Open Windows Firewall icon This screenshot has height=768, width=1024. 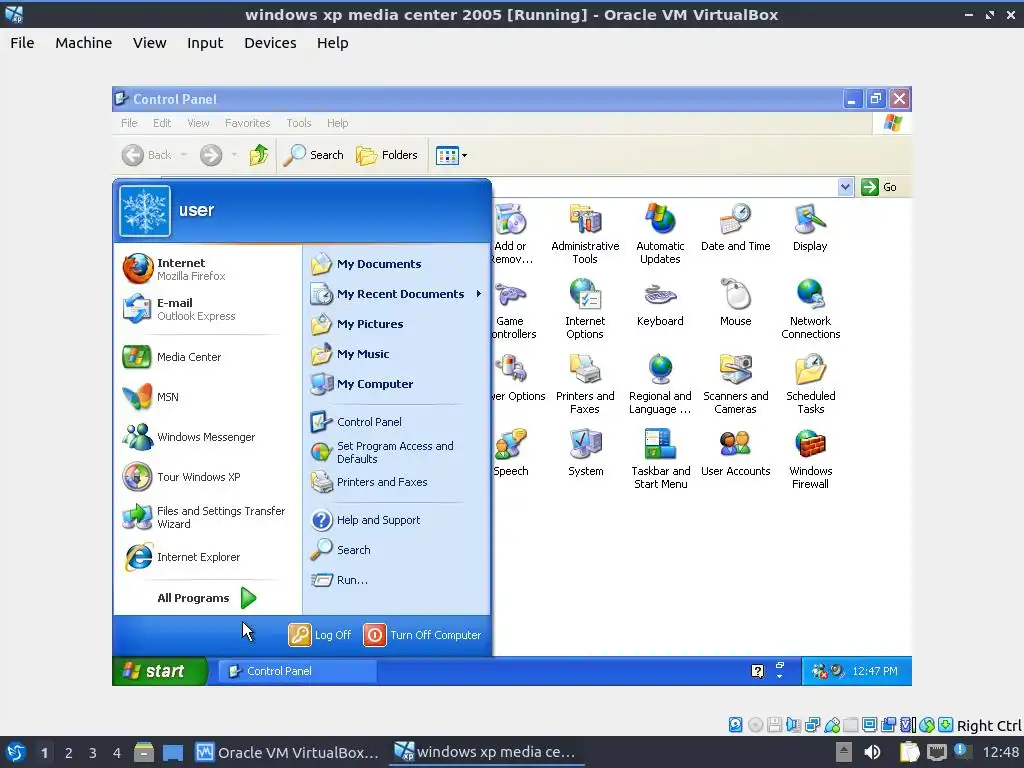coord(810,459)
